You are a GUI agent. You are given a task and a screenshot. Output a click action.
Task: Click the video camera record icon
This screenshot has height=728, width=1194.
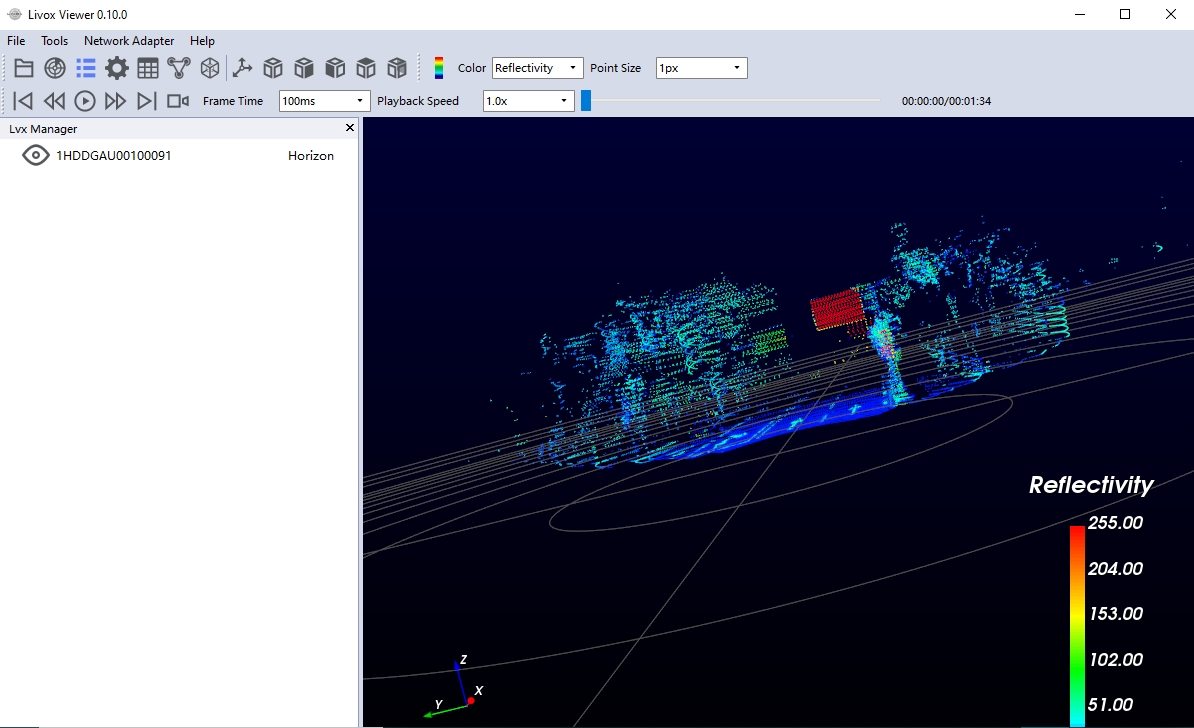tap(177, 101)
